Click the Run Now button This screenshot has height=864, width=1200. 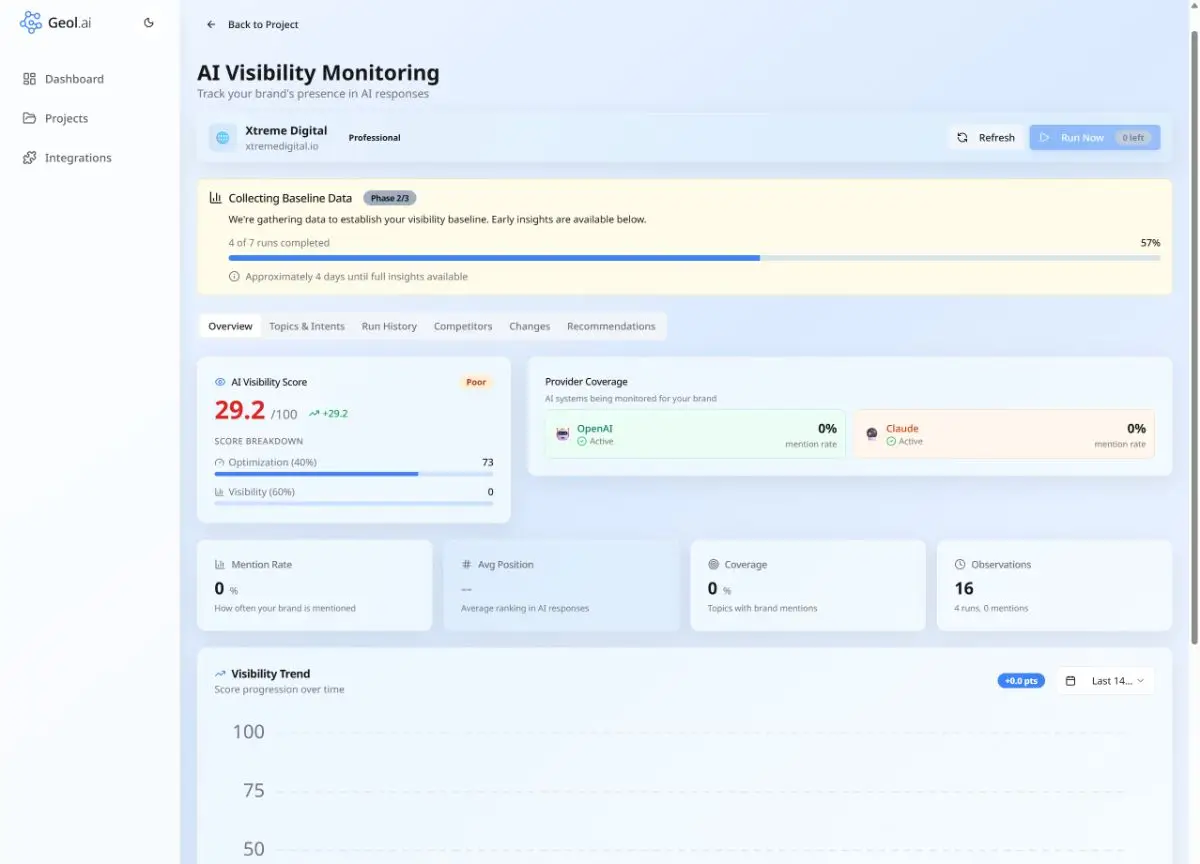pyautogui.click(x=1094, y=138)
